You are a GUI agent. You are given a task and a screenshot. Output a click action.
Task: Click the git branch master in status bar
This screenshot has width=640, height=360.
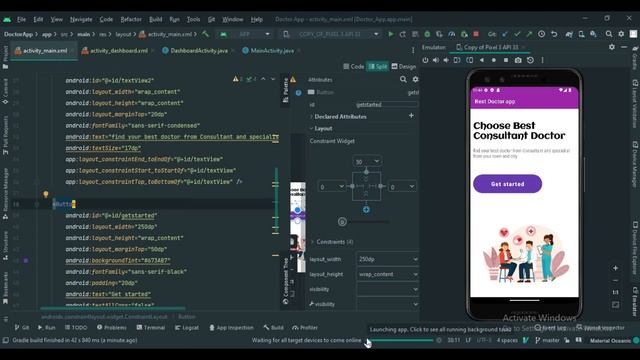pos(547,340)
